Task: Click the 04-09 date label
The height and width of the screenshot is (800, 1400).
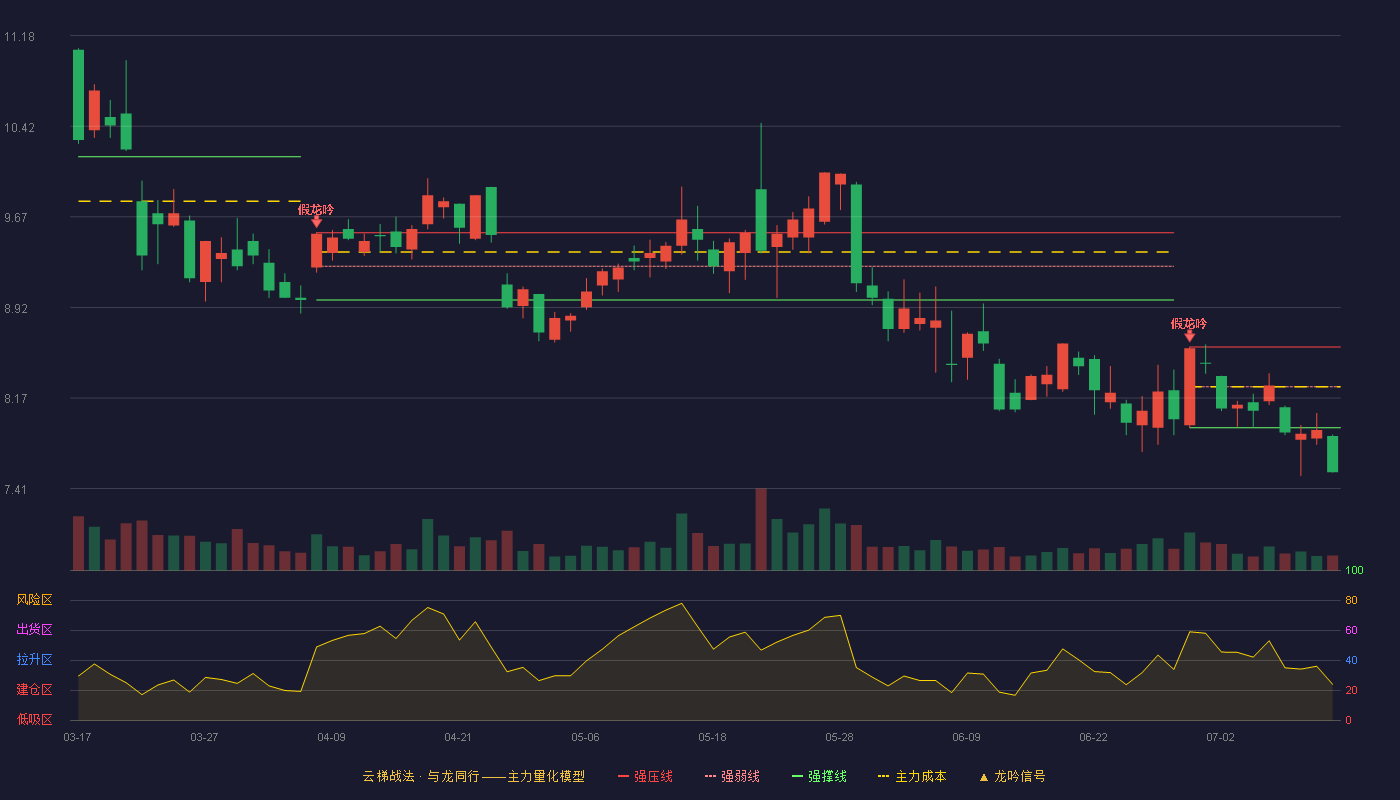Action: (331, 737)
